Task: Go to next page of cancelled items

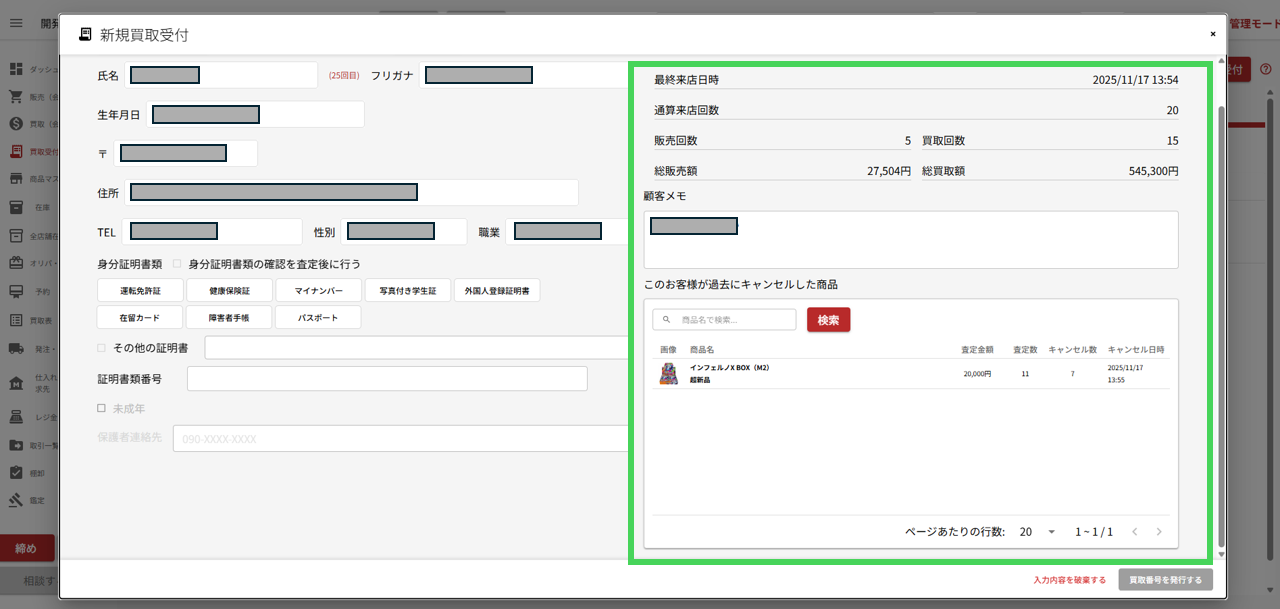Action: [1159, 532]
